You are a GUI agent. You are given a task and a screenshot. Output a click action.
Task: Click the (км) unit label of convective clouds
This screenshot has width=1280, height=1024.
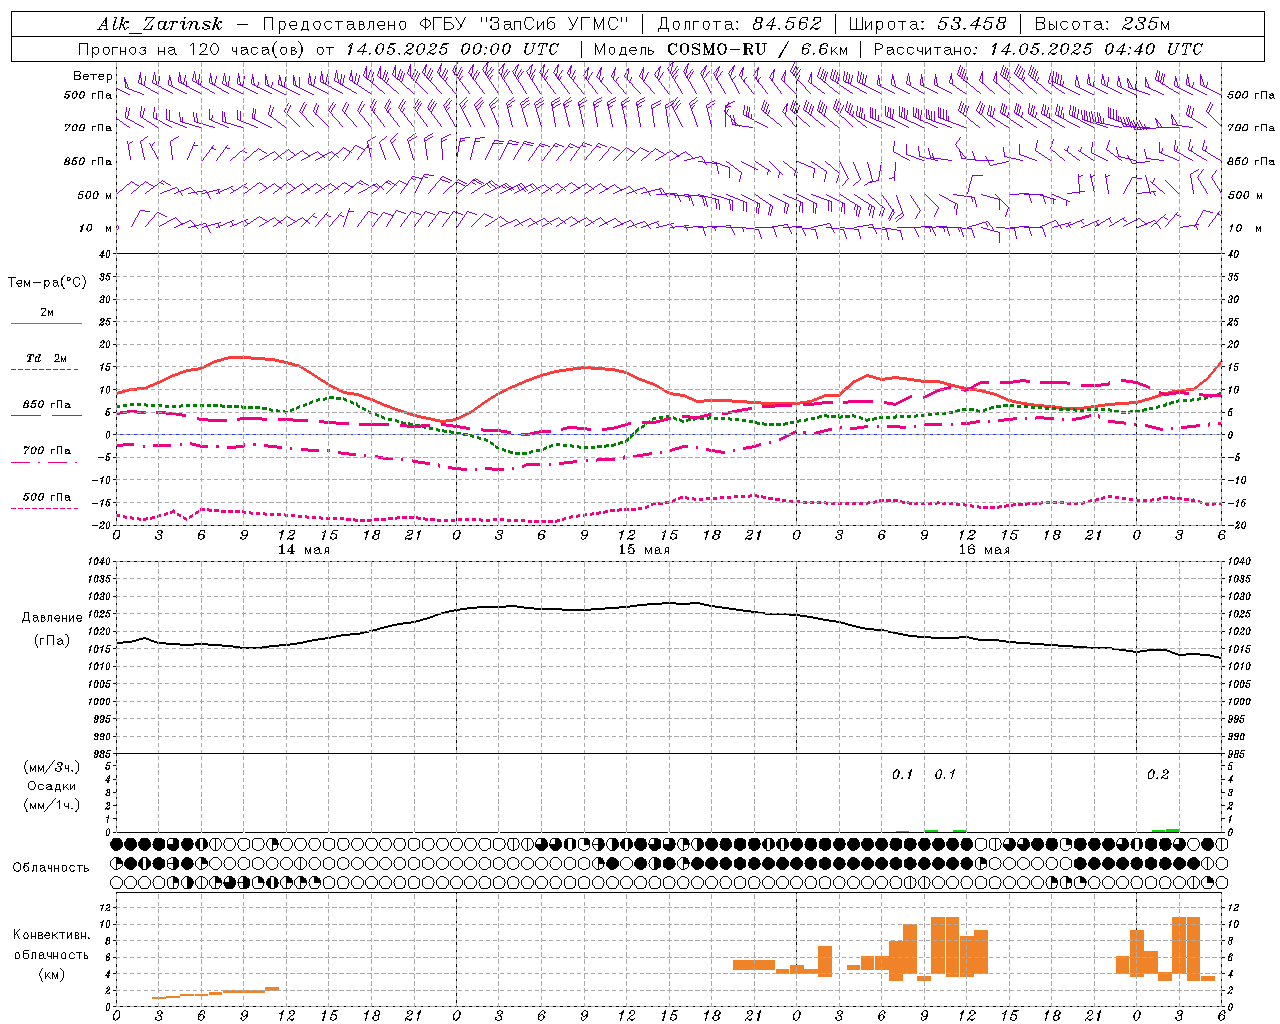tap(51, 974)
